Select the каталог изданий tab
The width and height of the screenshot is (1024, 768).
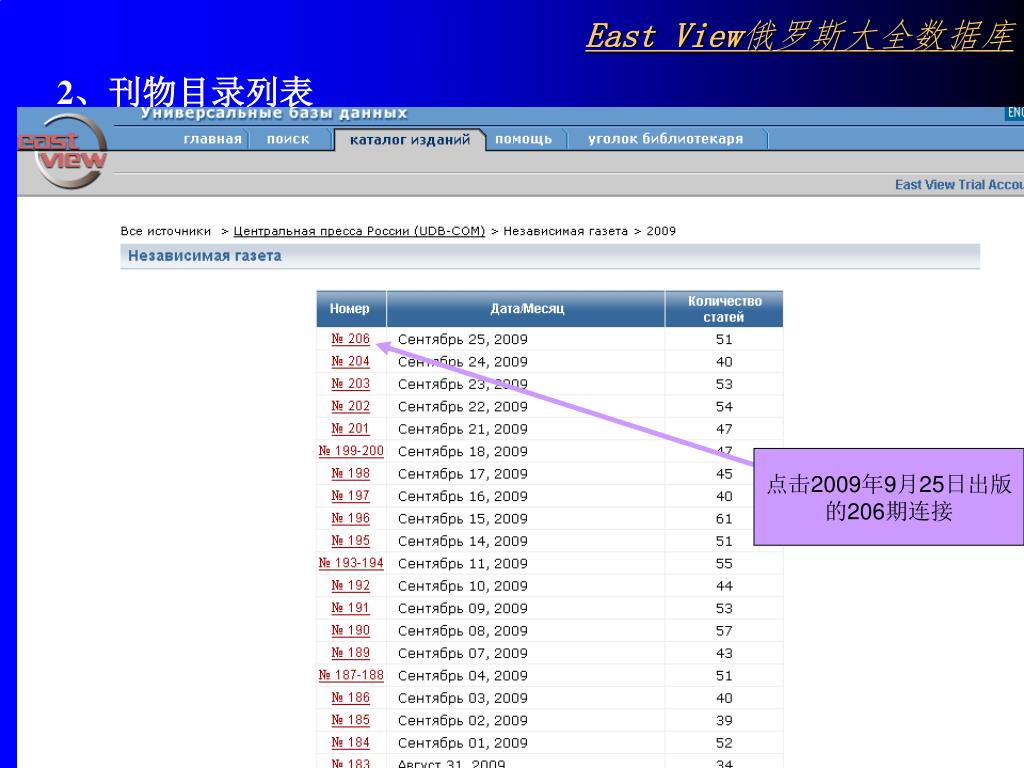pyautogui.click(x=409, y=140)
